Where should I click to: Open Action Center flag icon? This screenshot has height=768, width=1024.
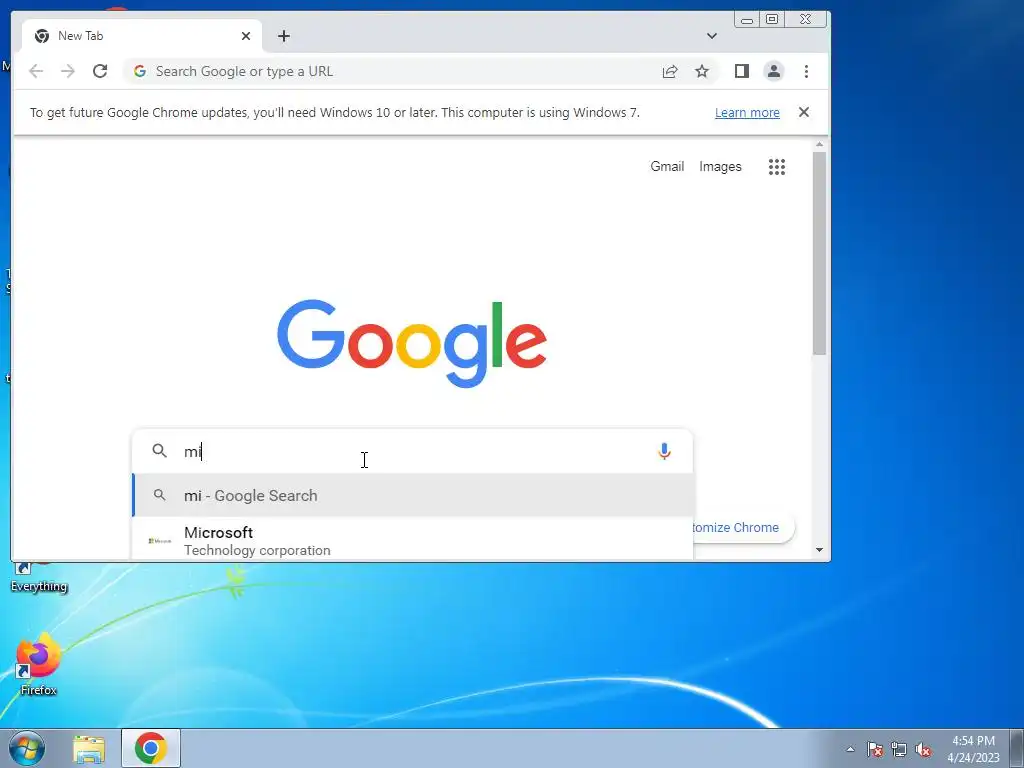click(x=874, y=749)
